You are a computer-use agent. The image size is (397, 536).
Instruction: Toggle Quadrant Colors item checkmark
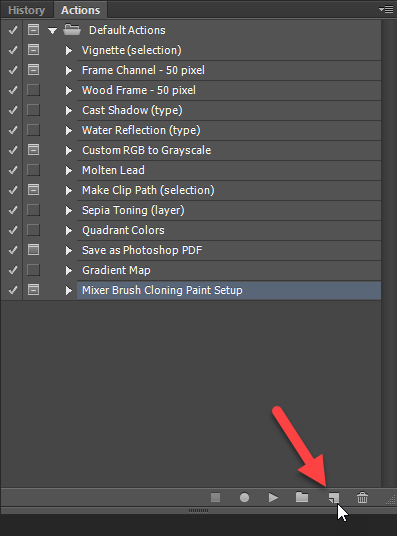click(13, 230)
